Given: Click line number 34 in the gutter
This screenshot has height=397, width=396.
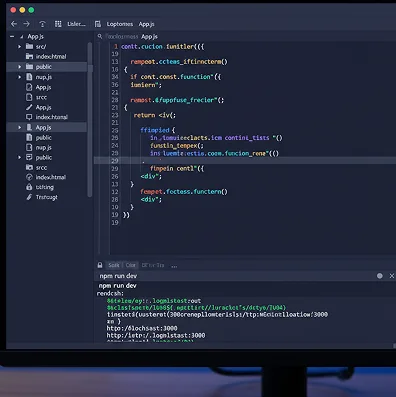Looking at the screenshot, I should click(x=115, y=77).
